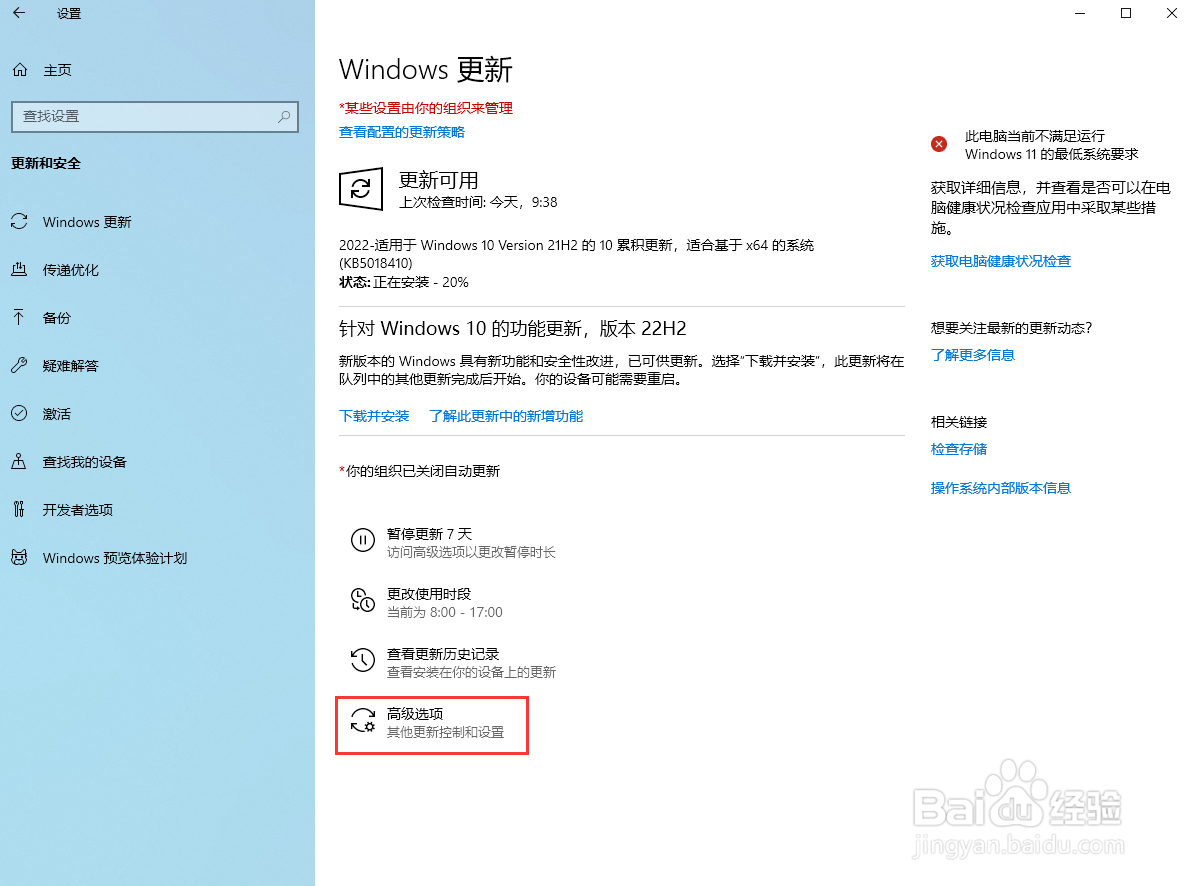The image size is (1189, 886).
Task: Click 你的组织已关闭自动更新 notice
Action: tap(419, 471)
